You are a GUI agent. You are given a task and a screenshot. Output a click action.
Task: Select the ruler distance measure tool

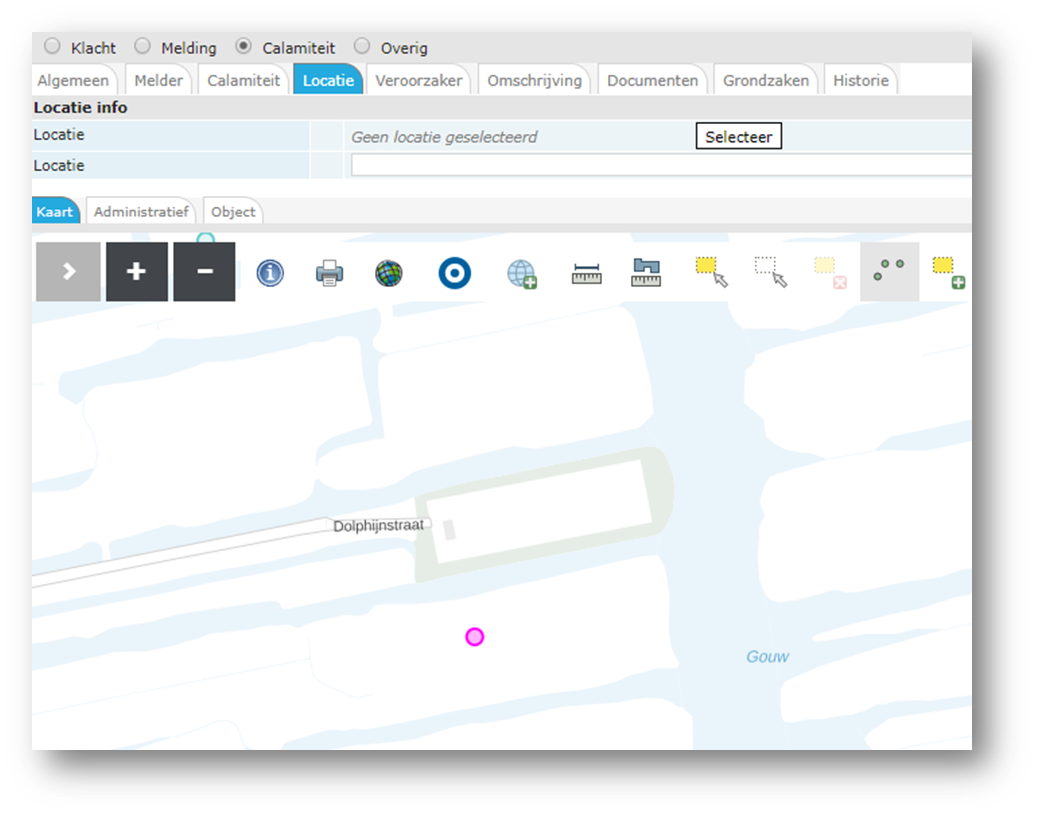pyautogui.click(x=586, y=273)
